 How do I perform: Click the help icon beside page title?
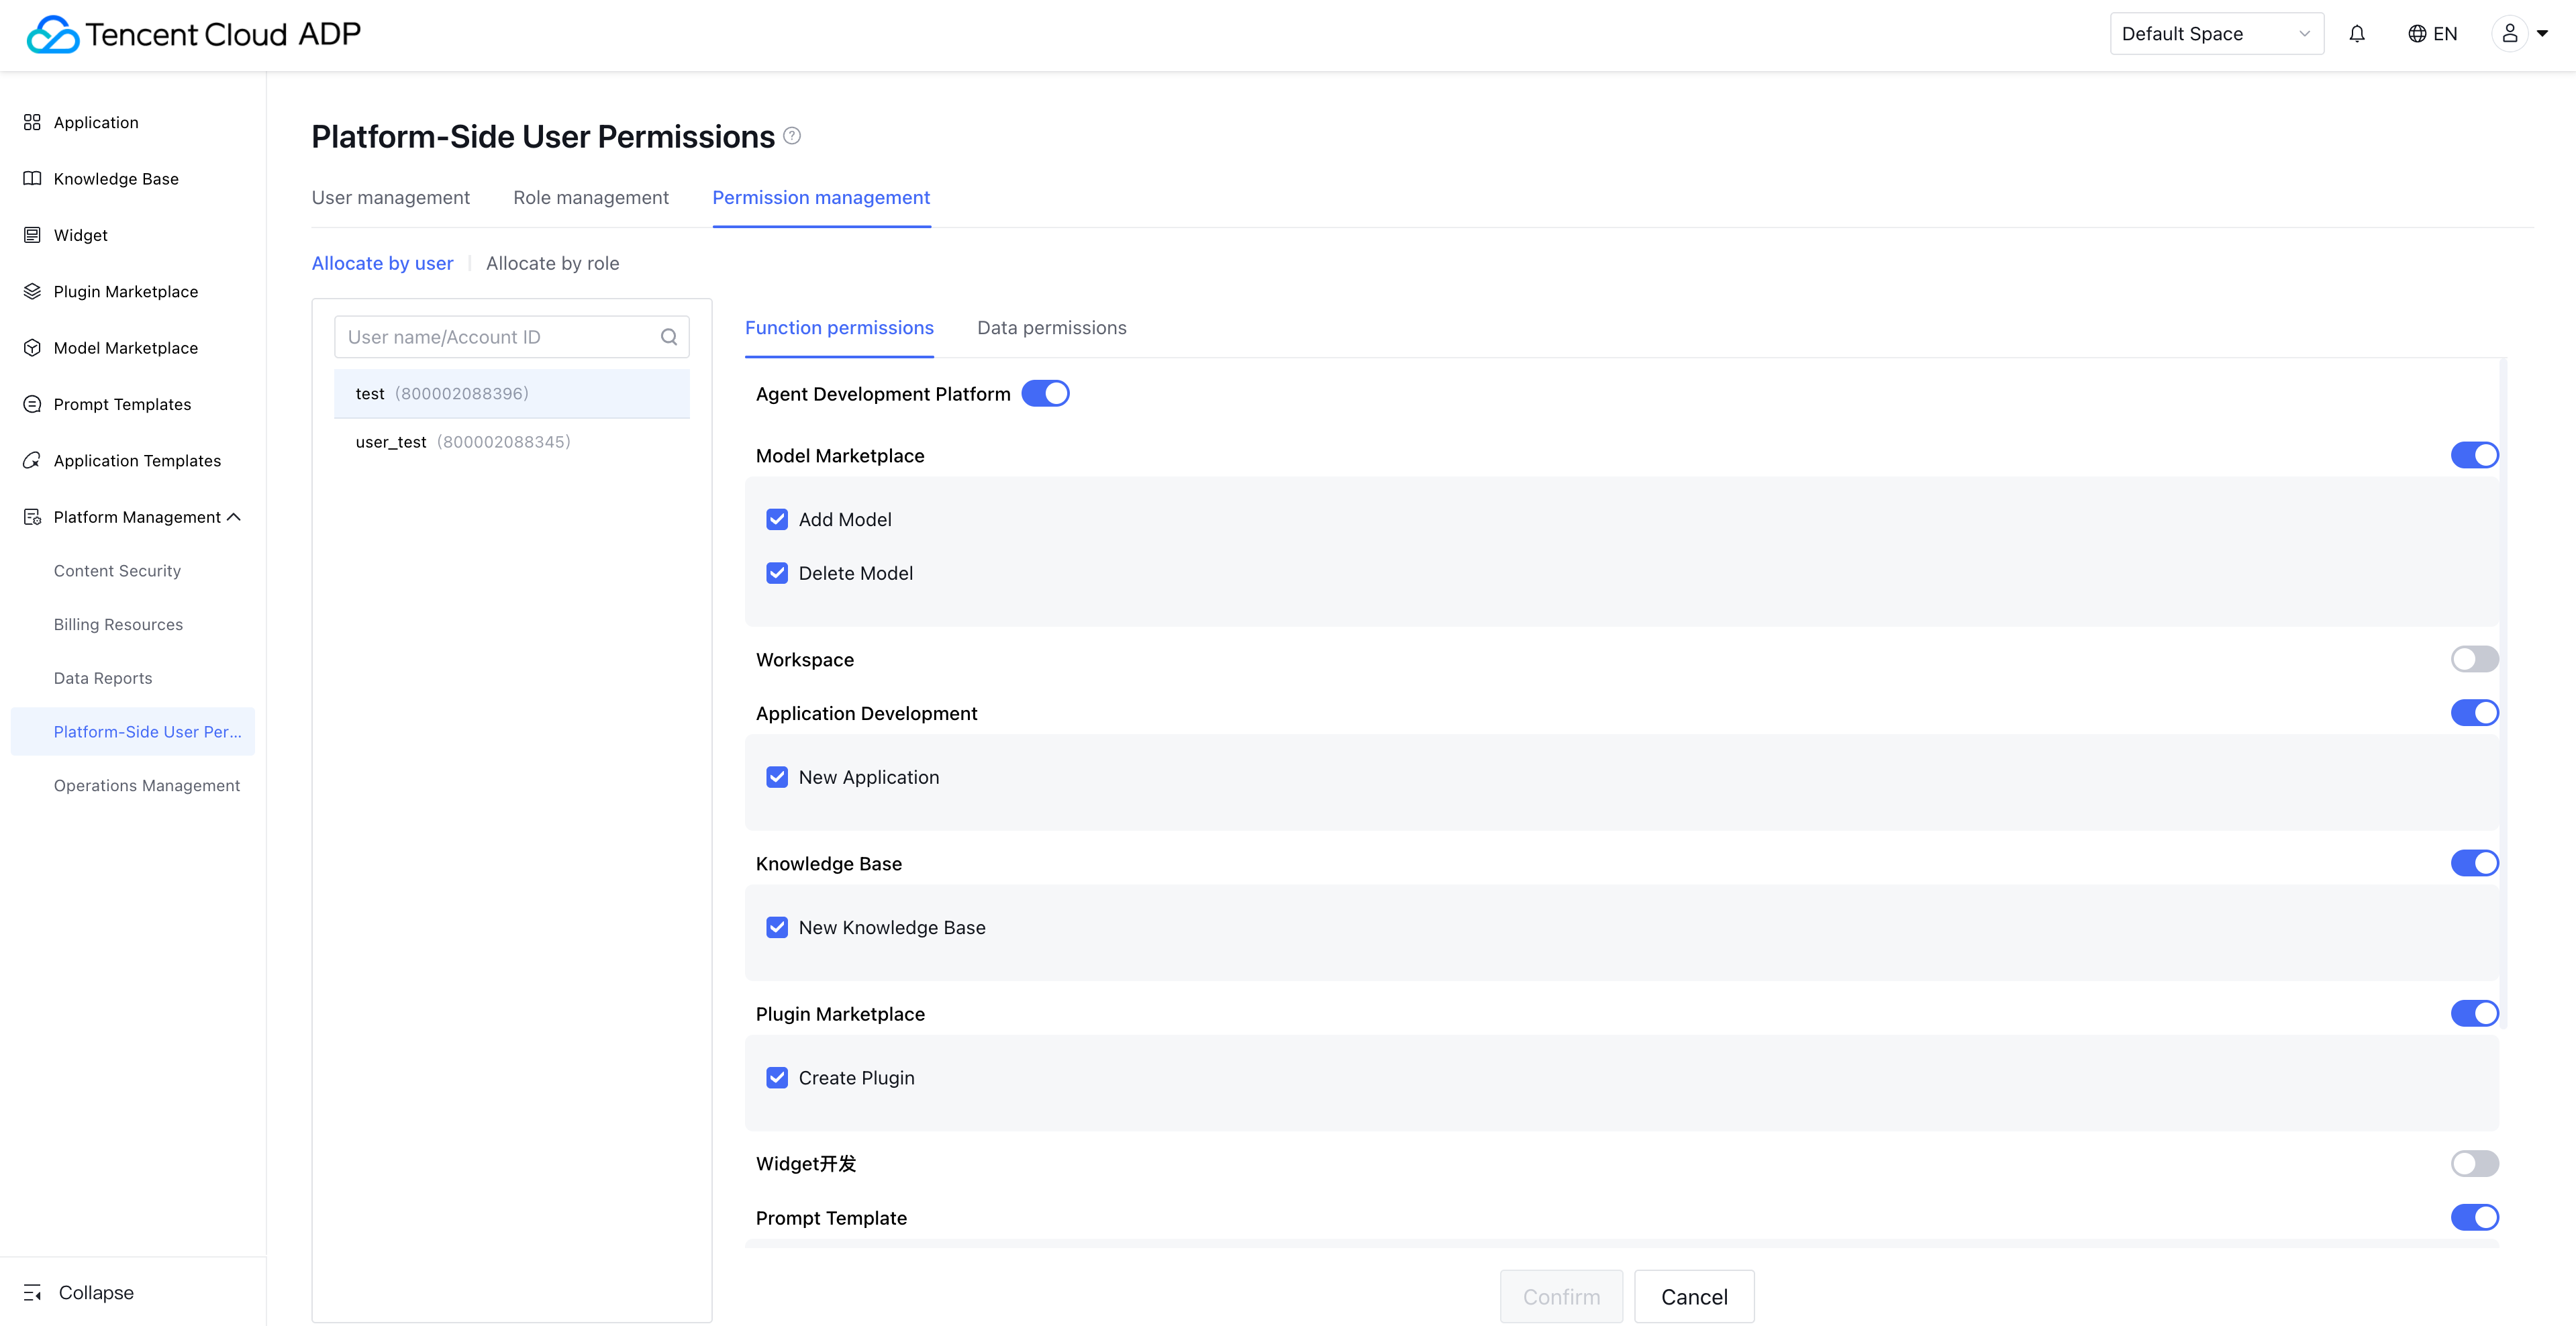point(792,136)
